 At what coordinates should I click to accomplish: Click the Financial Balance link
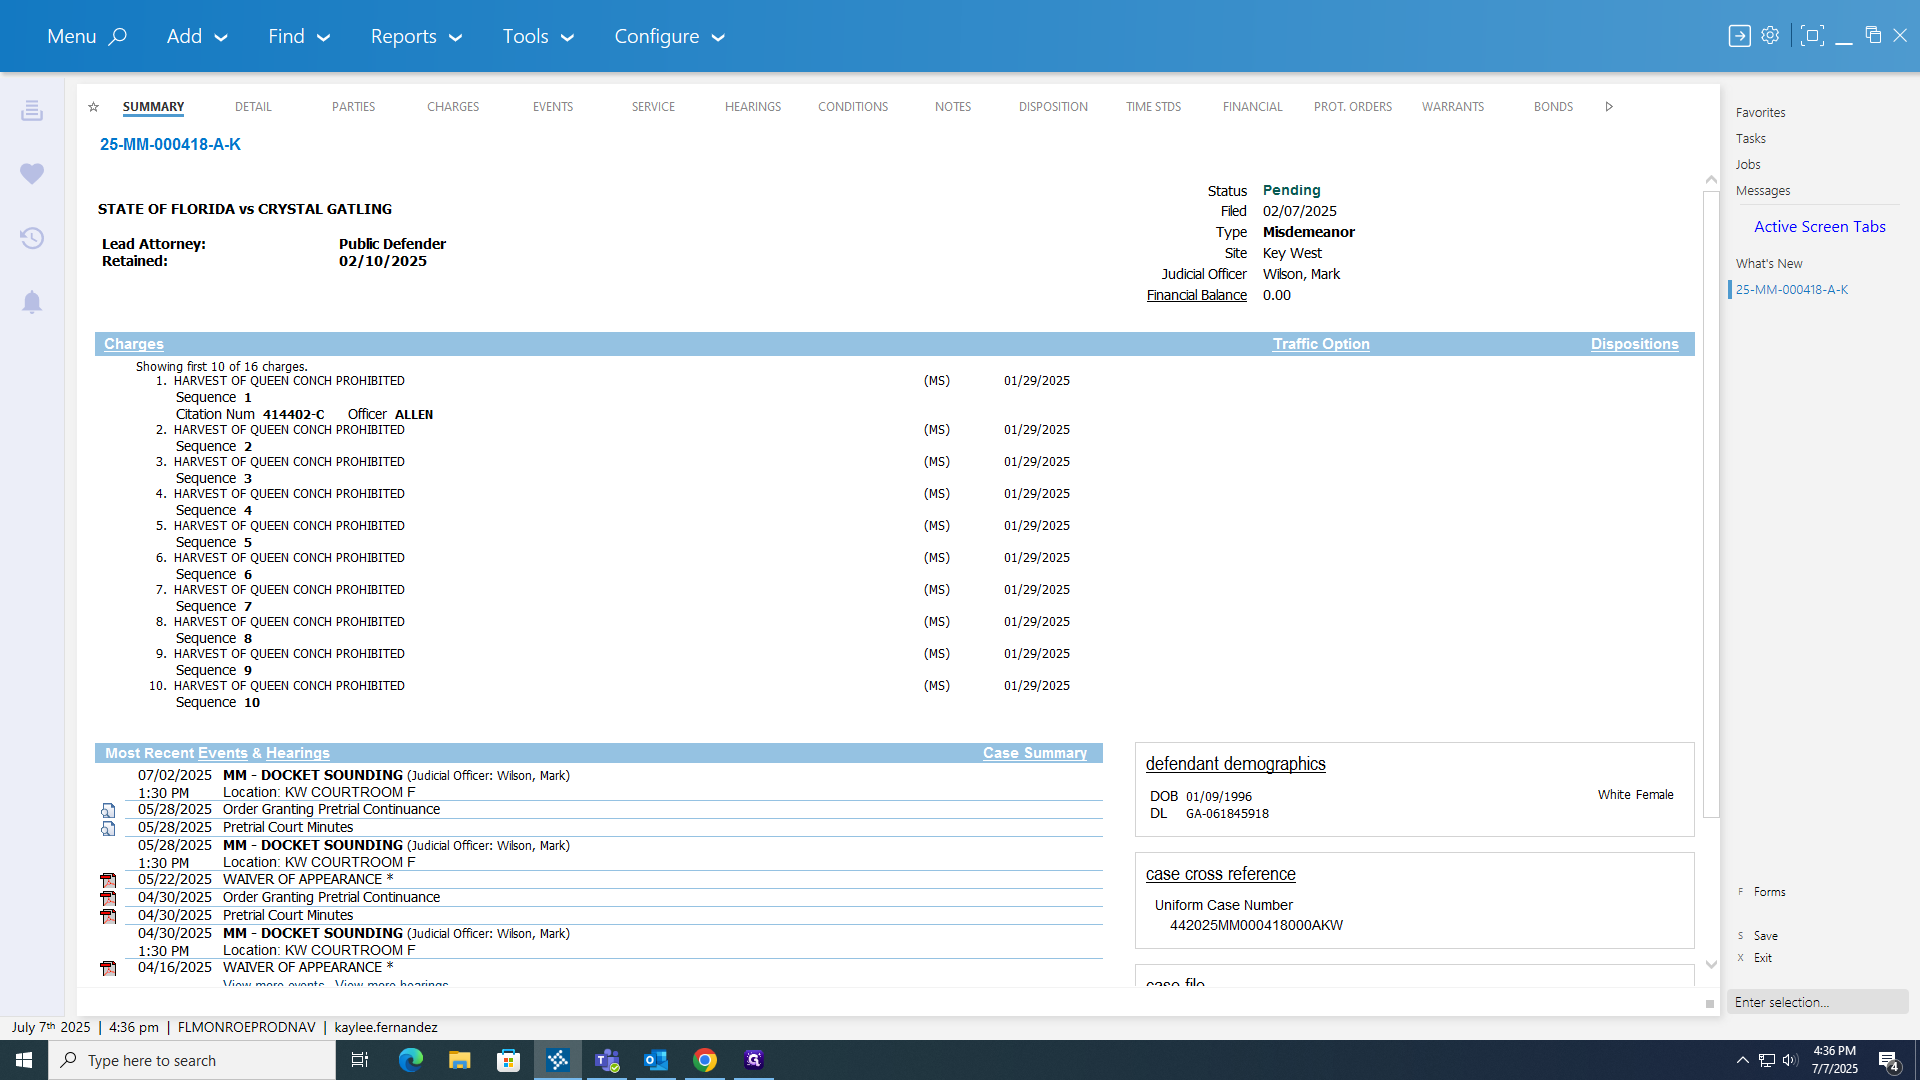[x=1197, y=295]
